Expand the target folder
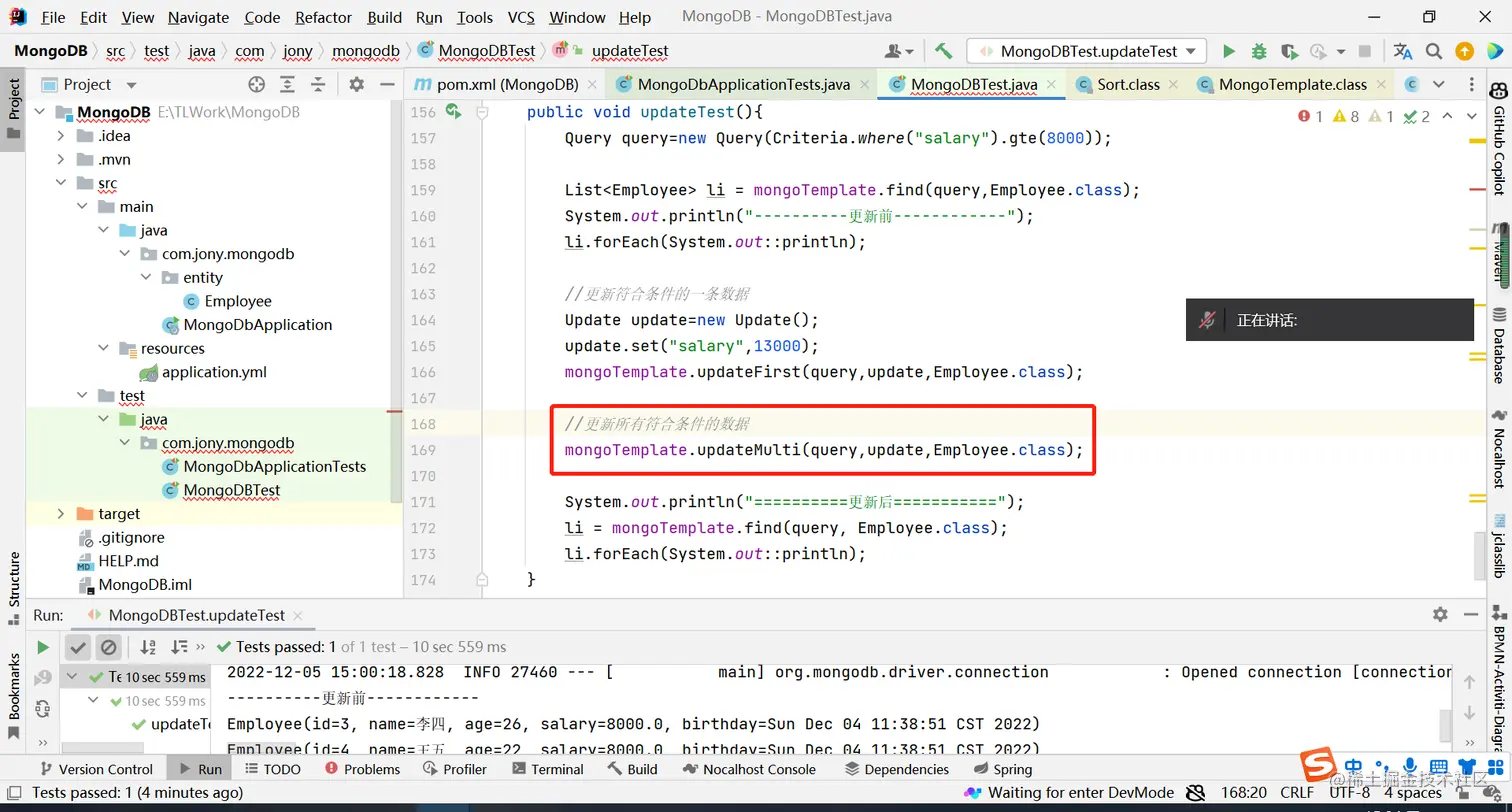 [62, 514]
